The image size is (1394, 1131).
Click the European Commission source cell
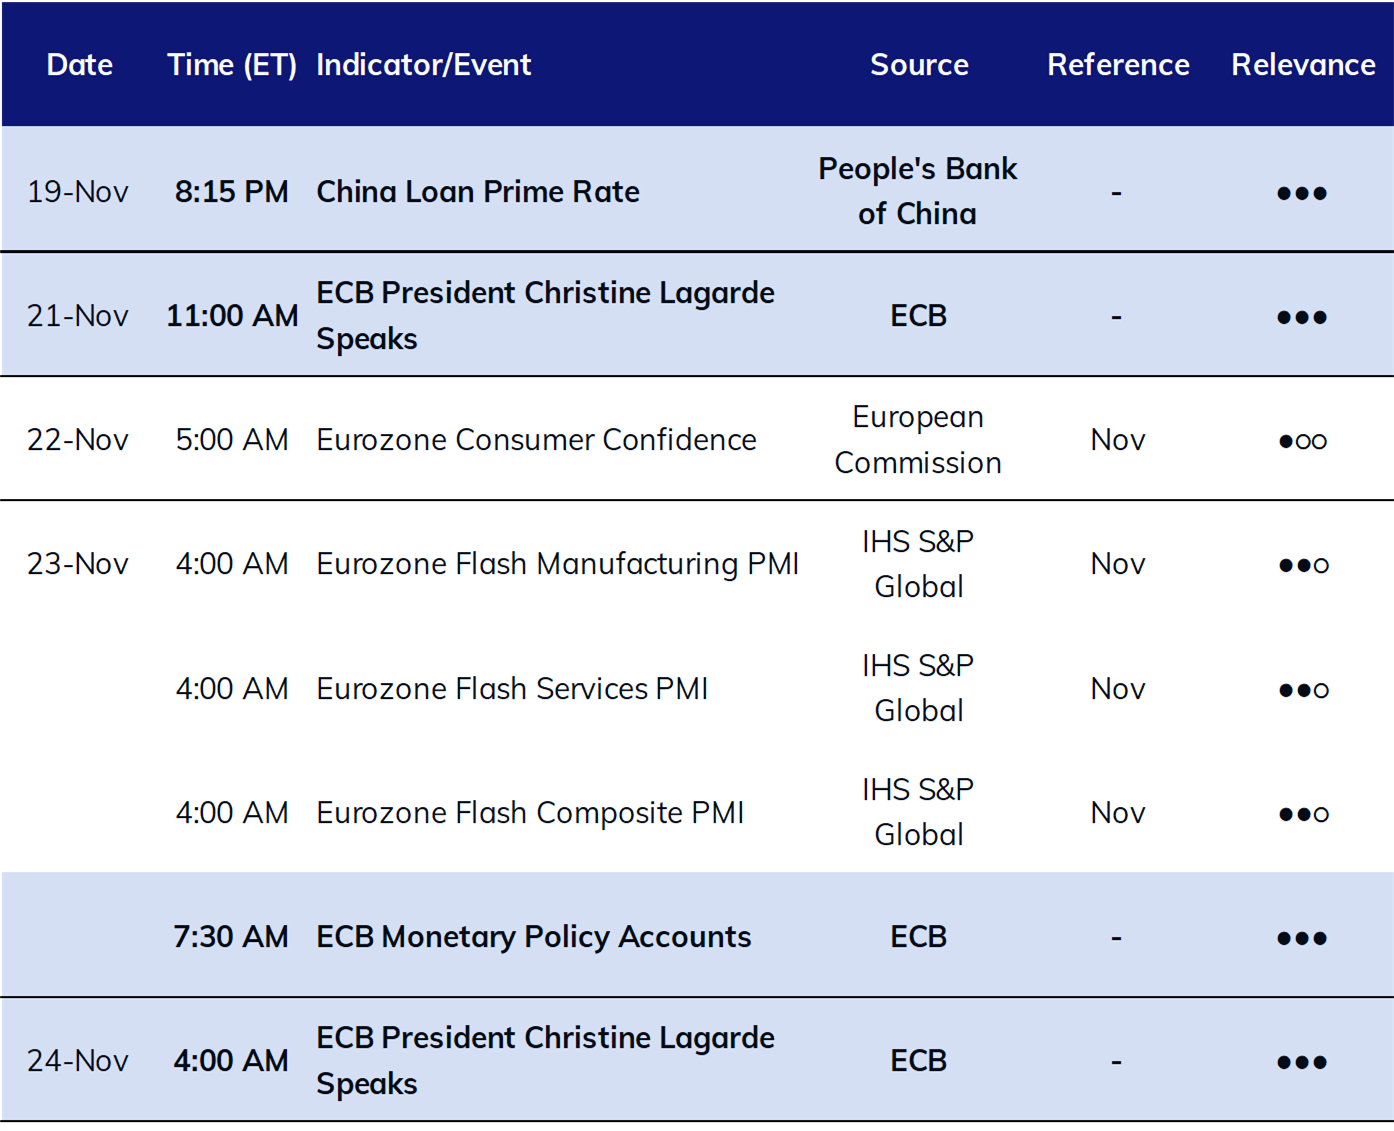(x=918, y=440)
